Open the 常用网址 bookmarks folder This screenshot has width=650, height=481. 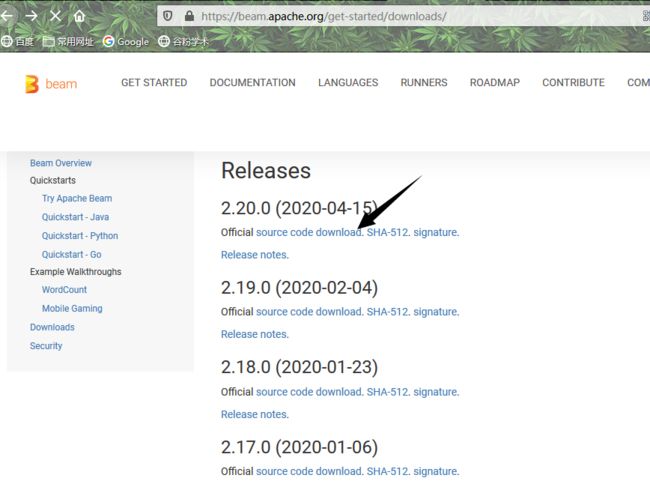coord(68,41)
